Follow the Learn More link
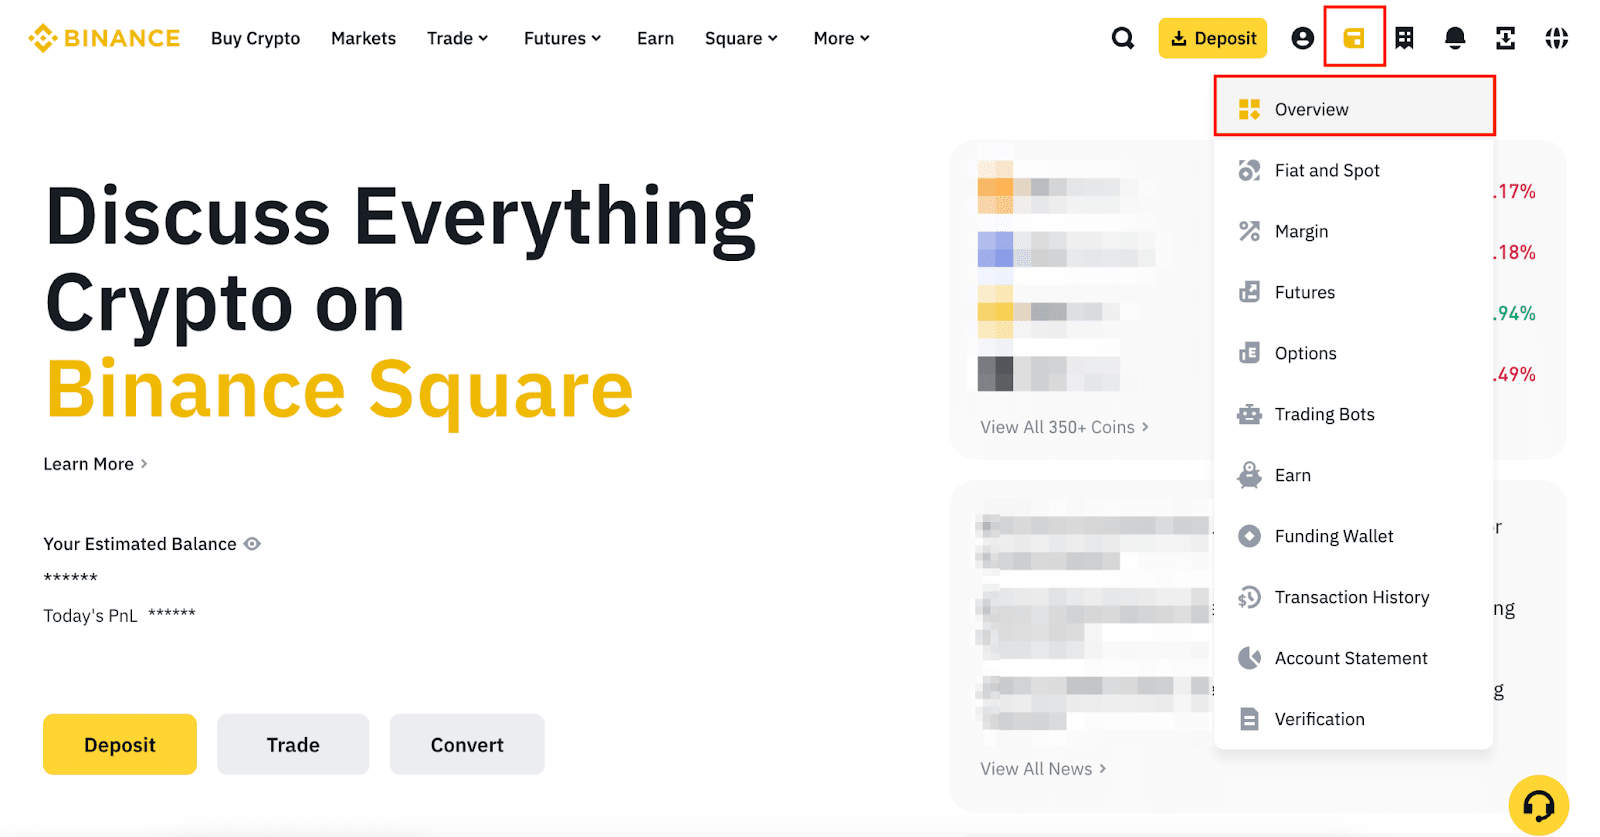This screenshot has width=1600, height=837. coord(95,464)
